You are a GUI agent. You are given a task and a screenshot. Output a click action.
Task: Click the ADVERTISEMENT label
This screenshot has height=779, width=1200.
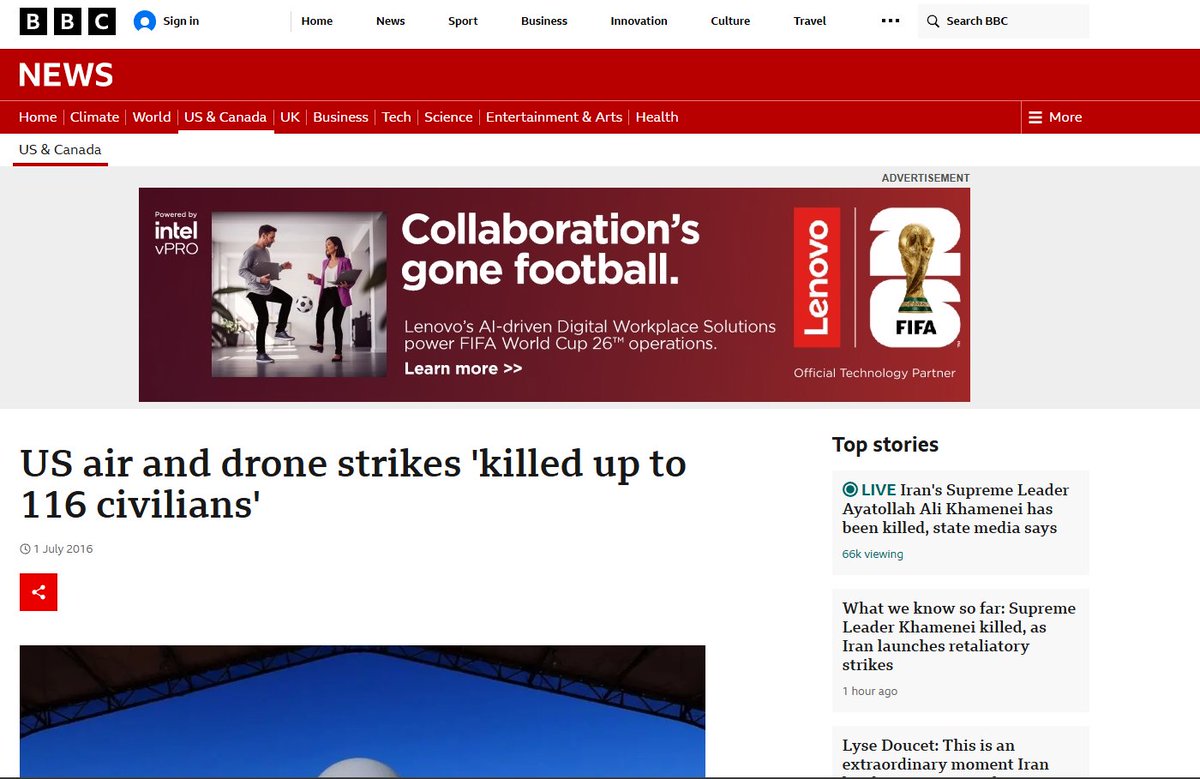925,178
